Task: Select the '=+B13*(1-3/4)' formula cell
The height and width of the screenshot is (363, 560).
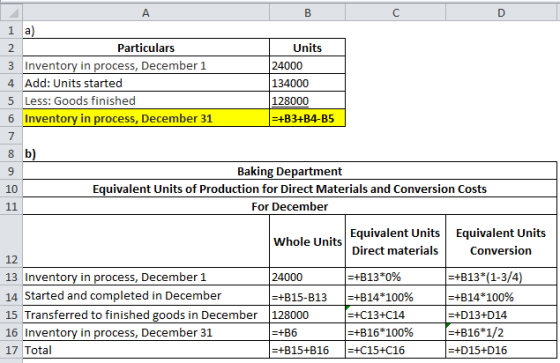Action: 501,277
